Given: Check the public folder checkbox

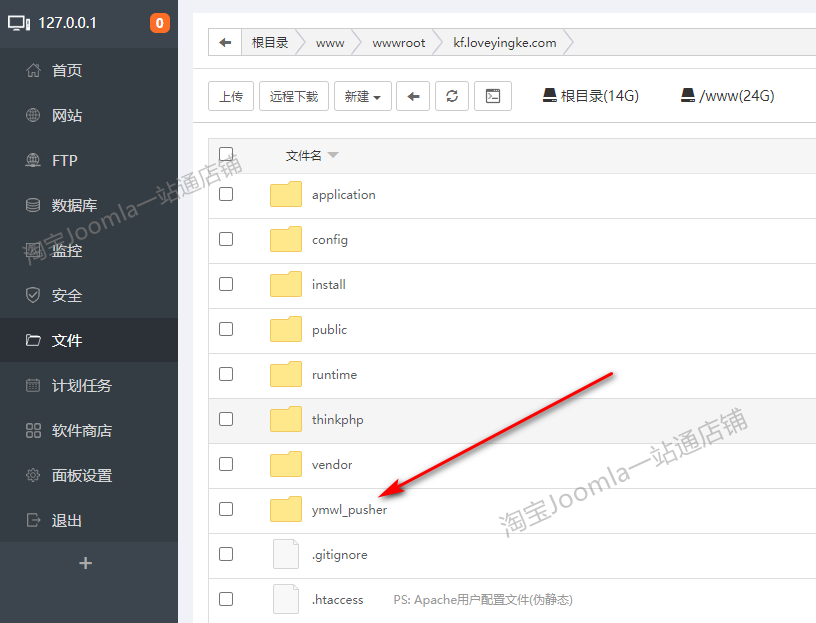Looking at the screenshot, I should point(226,329).
